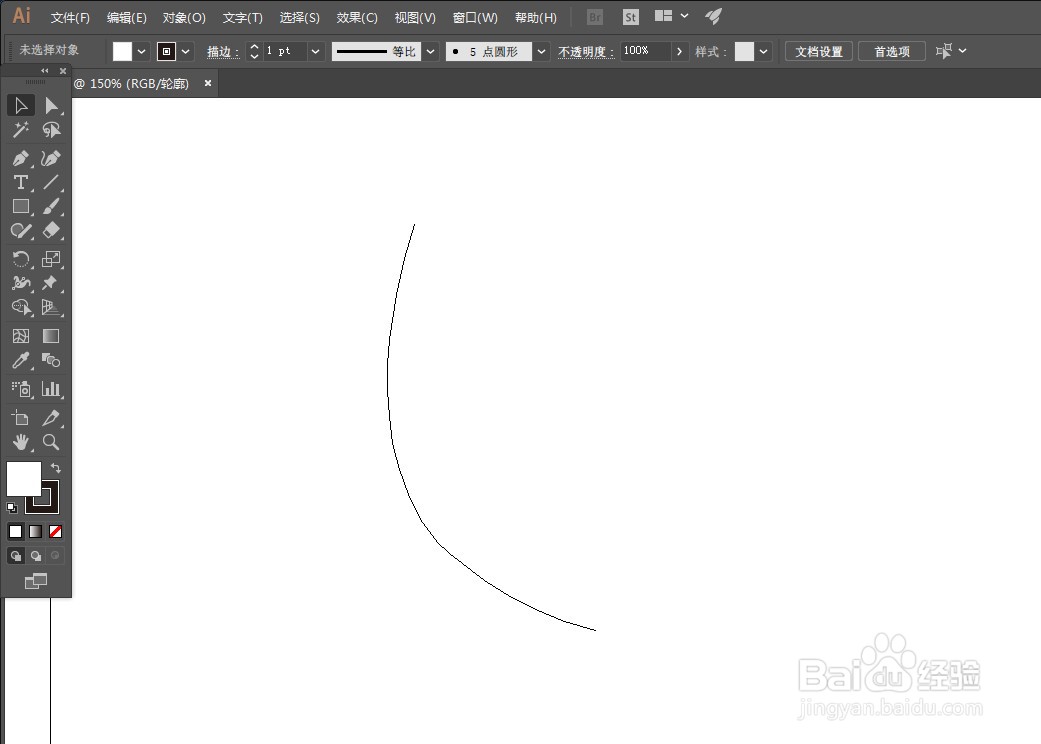Open the 文件(F) menu
This screenshot has width=1041, height=744.
(x=70, y=18)
